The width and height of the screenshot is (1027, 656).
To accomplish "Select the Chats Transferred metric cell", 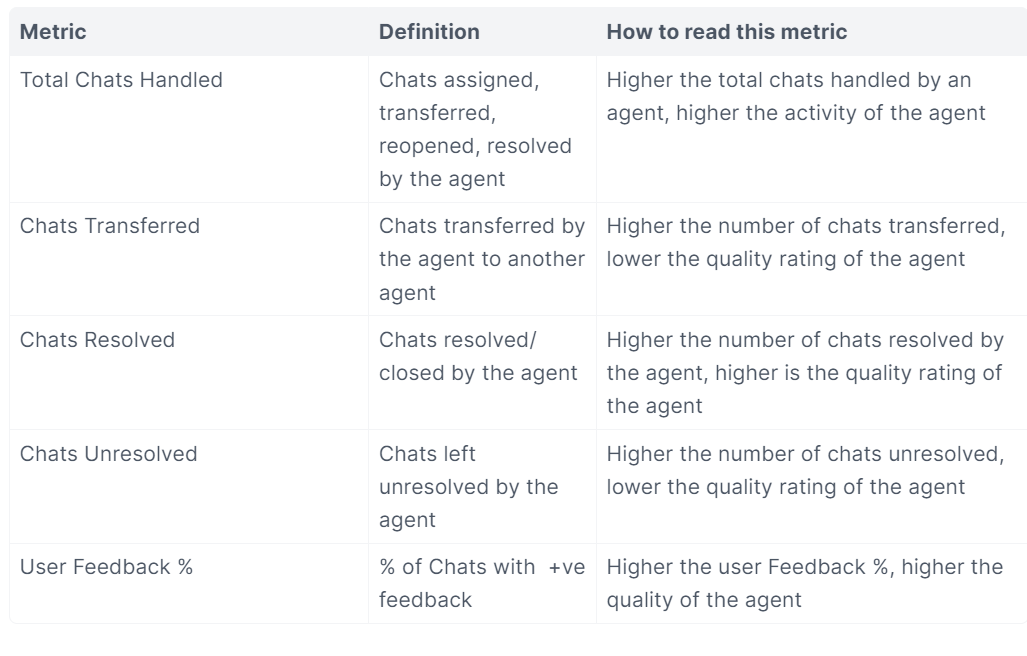I will pos(110,226).
